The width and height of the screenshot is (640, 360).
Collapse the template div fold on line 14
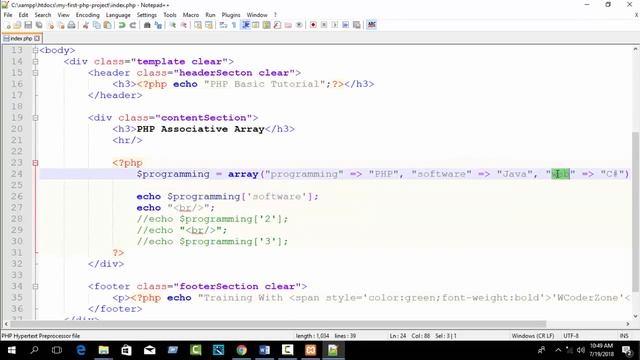(36, 62)
